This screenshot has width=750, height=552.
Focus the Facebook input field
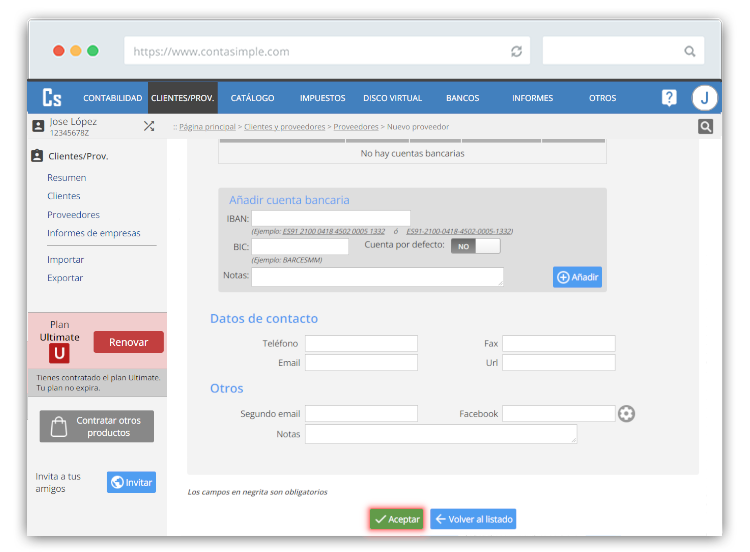[x=559, y=414]
